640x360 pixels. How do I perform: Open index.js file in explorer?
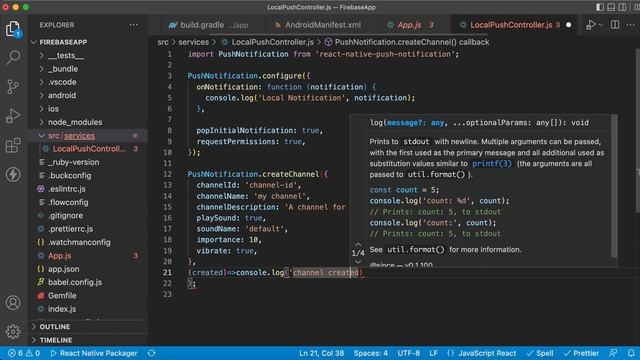click(62, 309)
